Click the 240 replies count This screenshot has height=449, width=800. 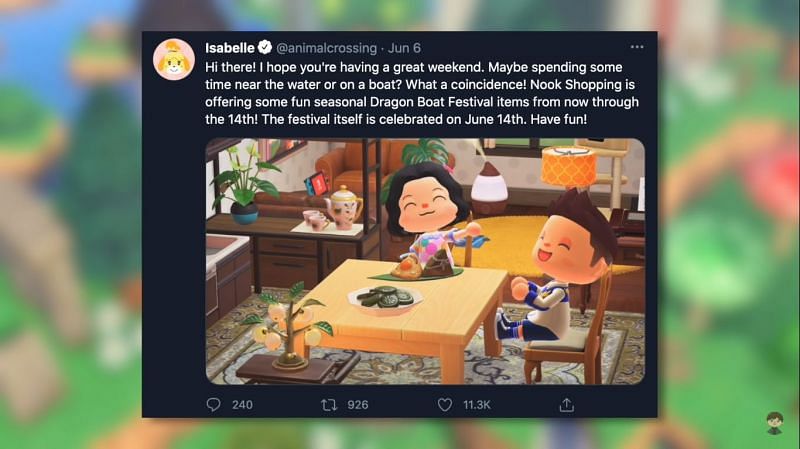[x=242, y=405]
